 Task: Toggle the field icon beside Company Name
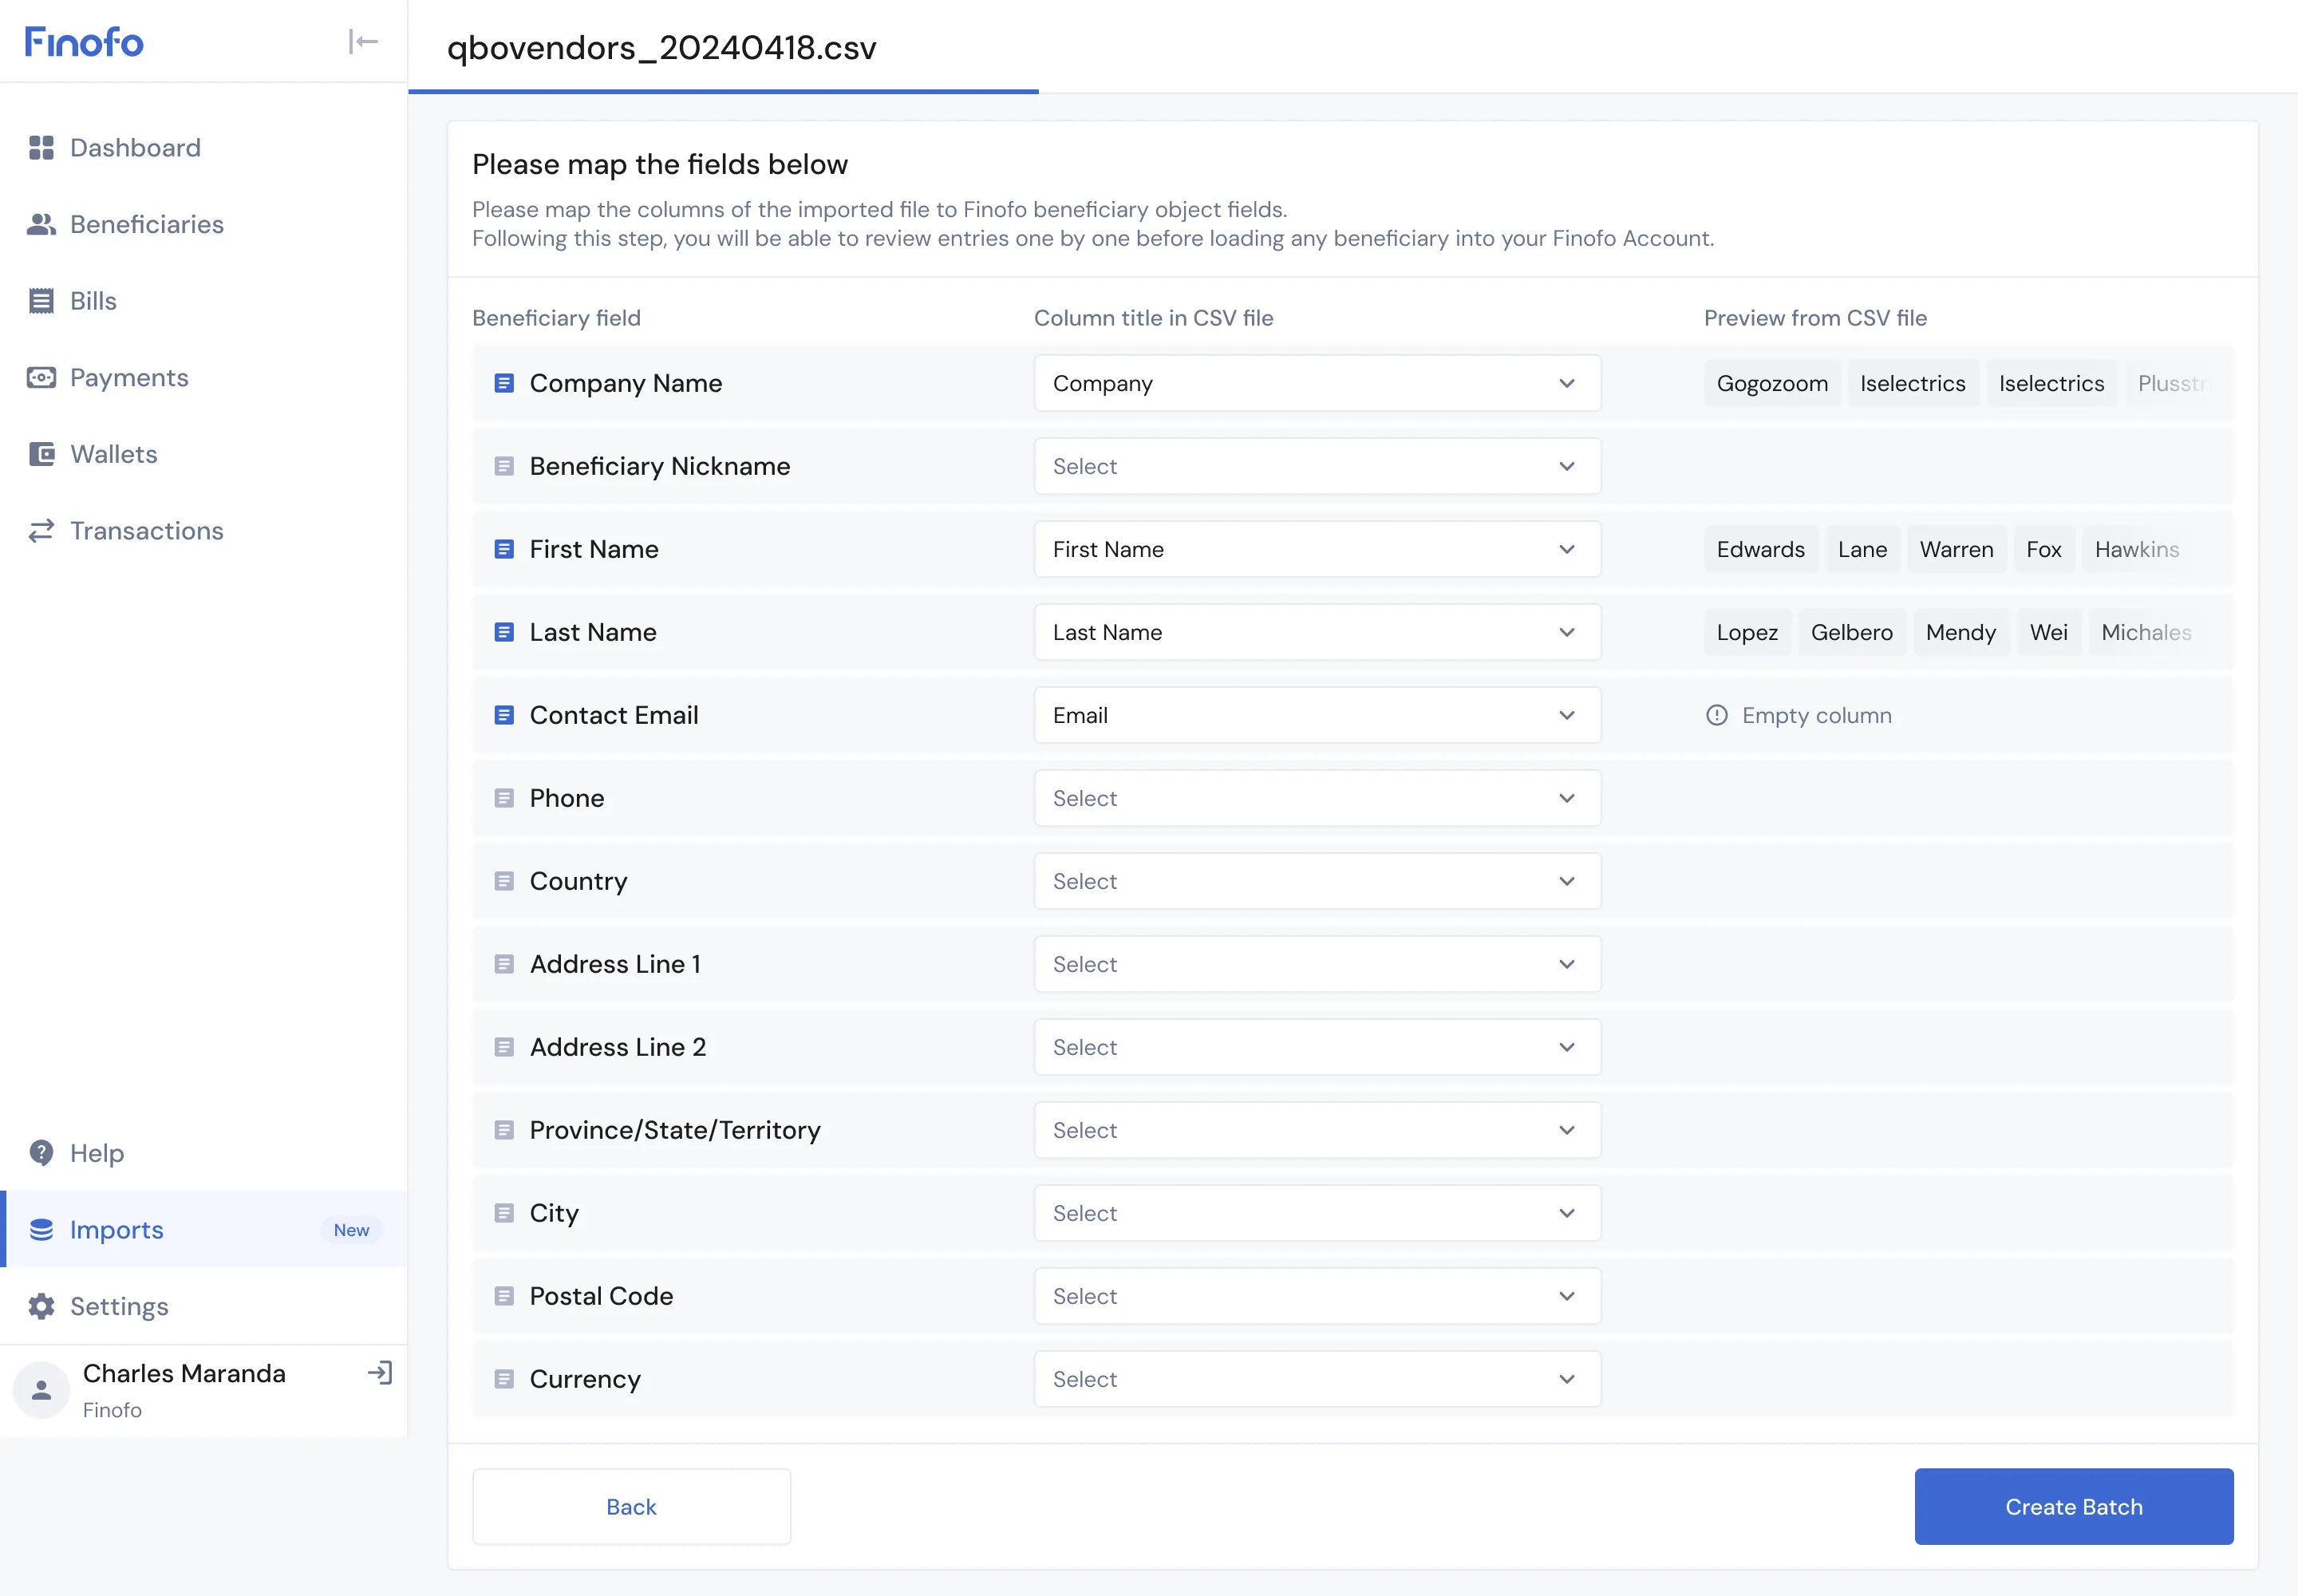pos(504,383)
